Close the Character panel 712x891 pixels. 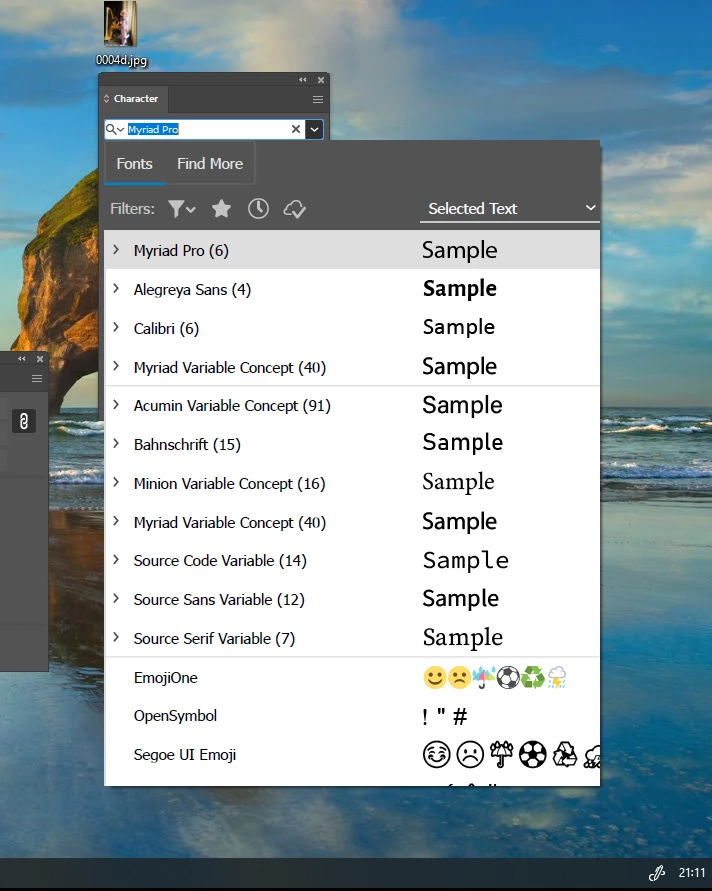[x=321, y=80]
